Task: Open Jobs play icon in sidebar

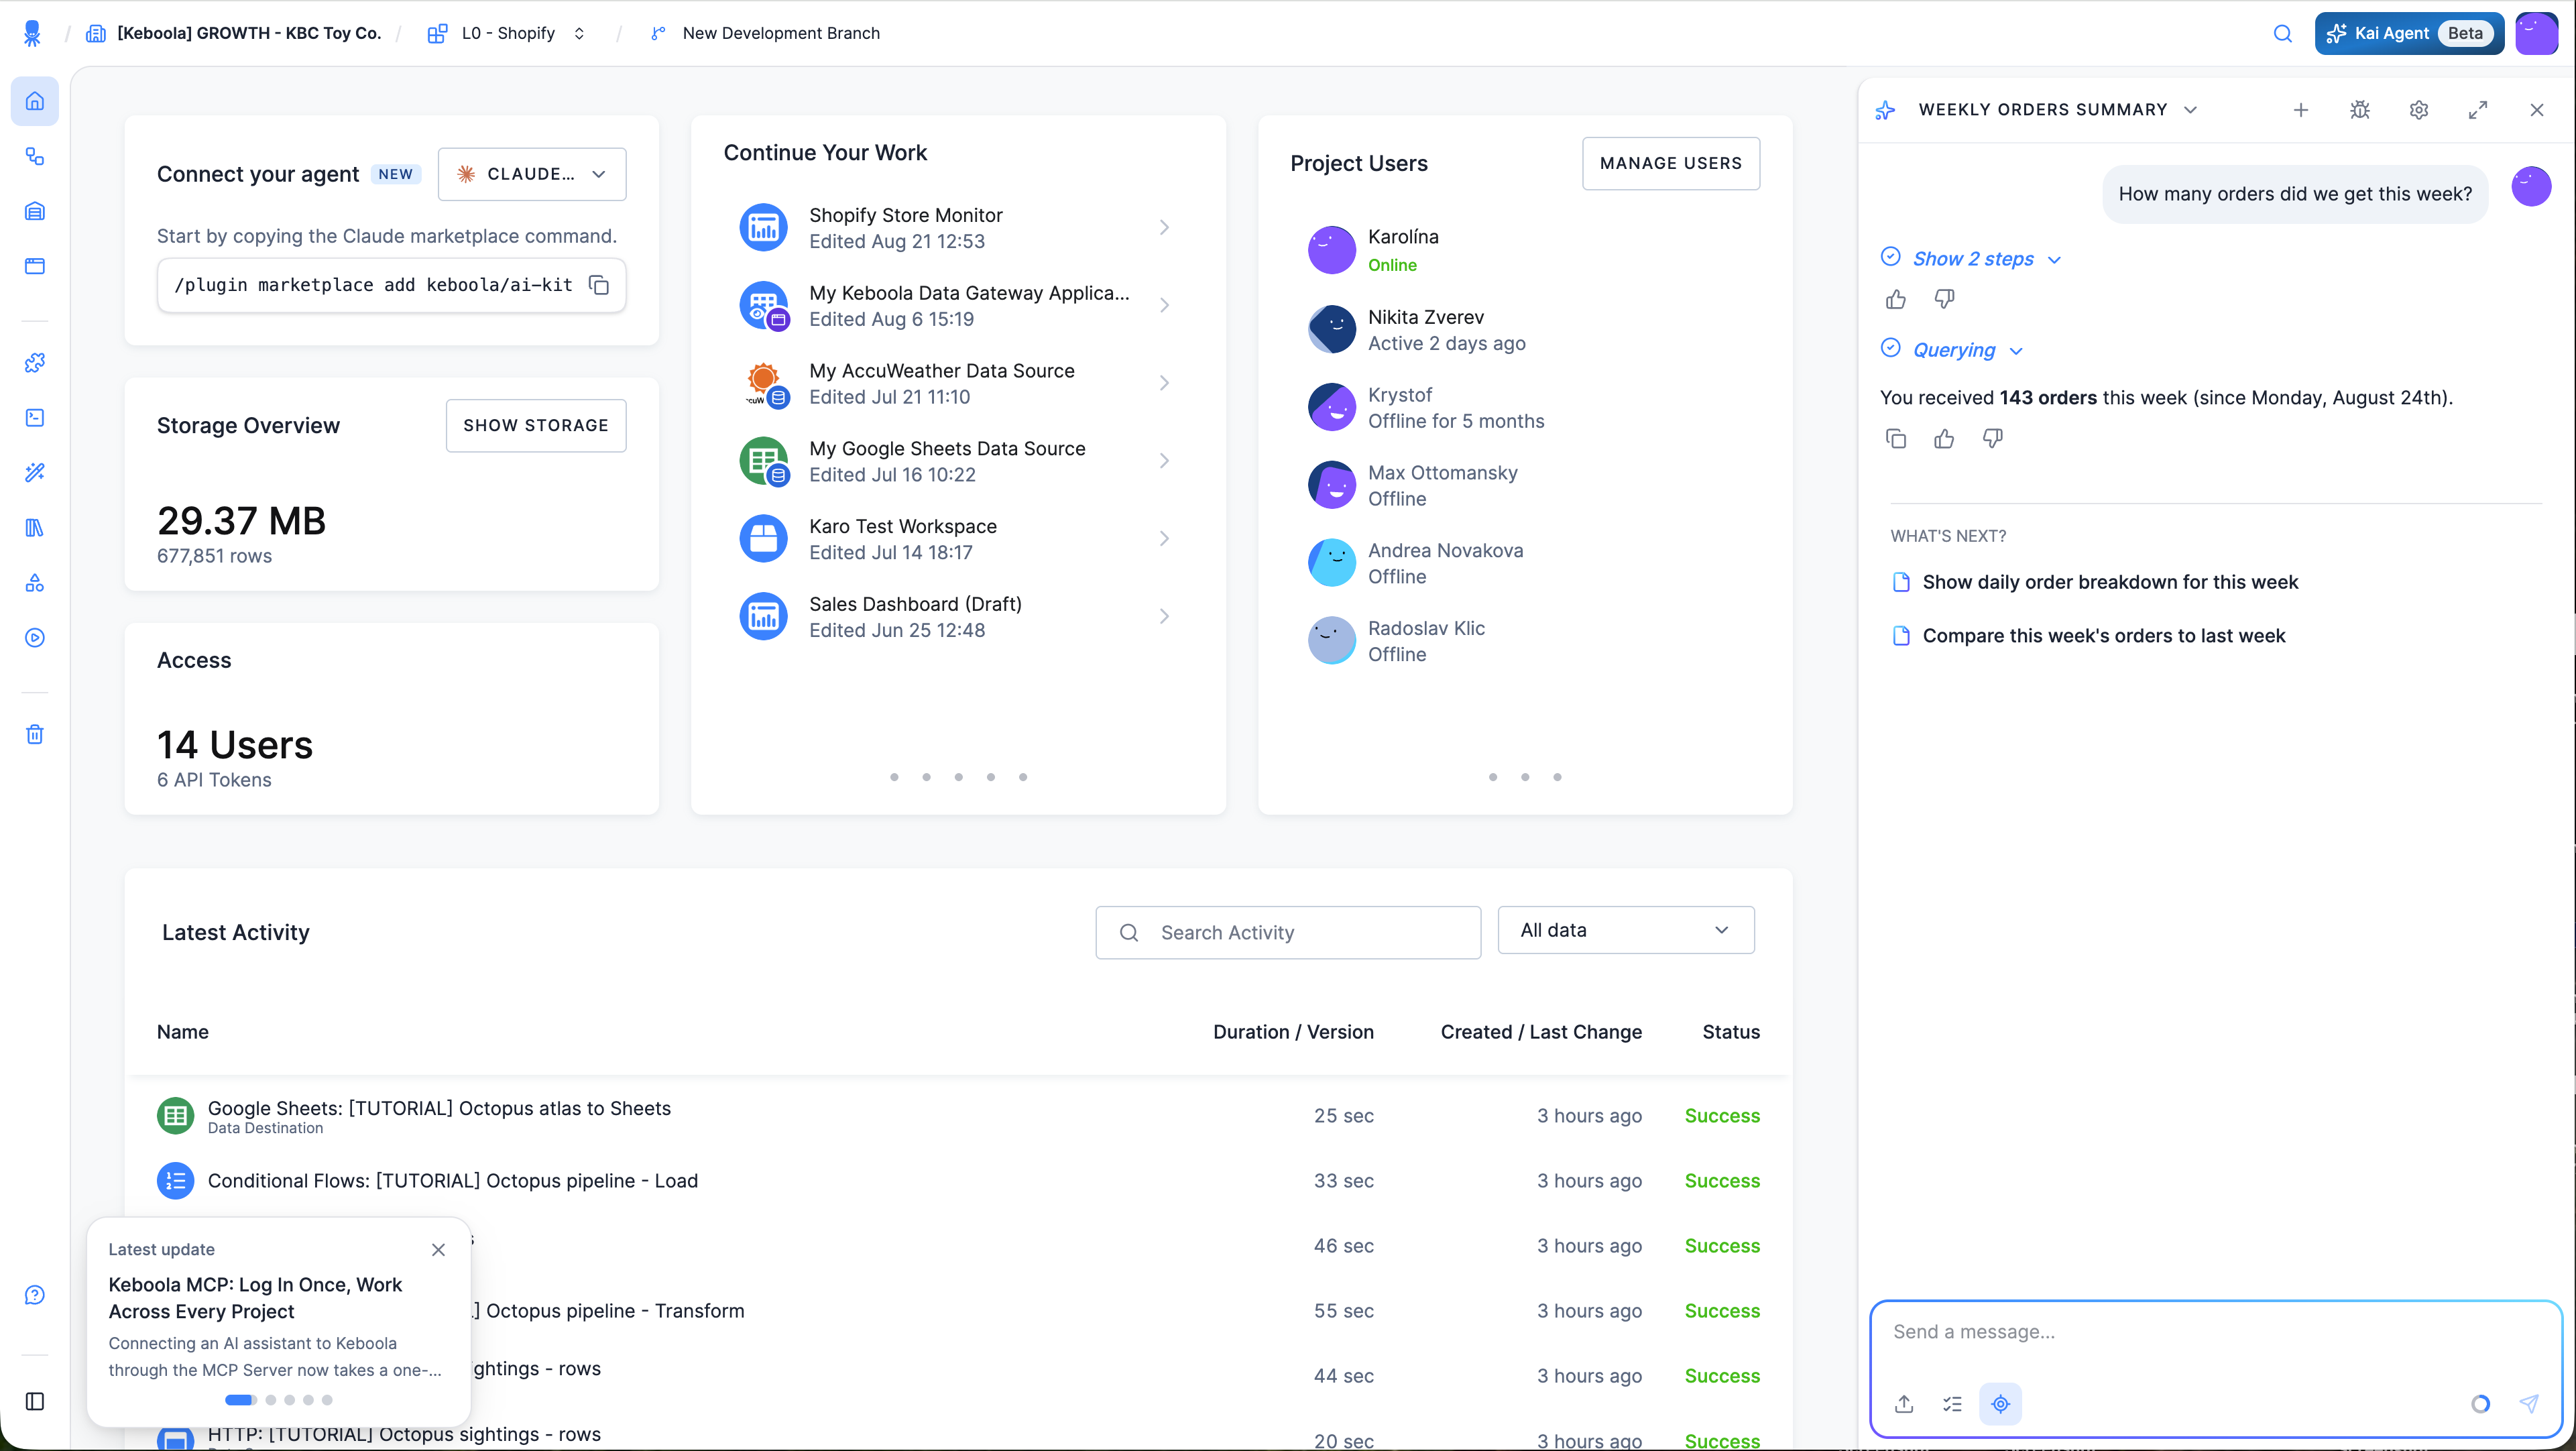Action: click(x=35, y=638)
